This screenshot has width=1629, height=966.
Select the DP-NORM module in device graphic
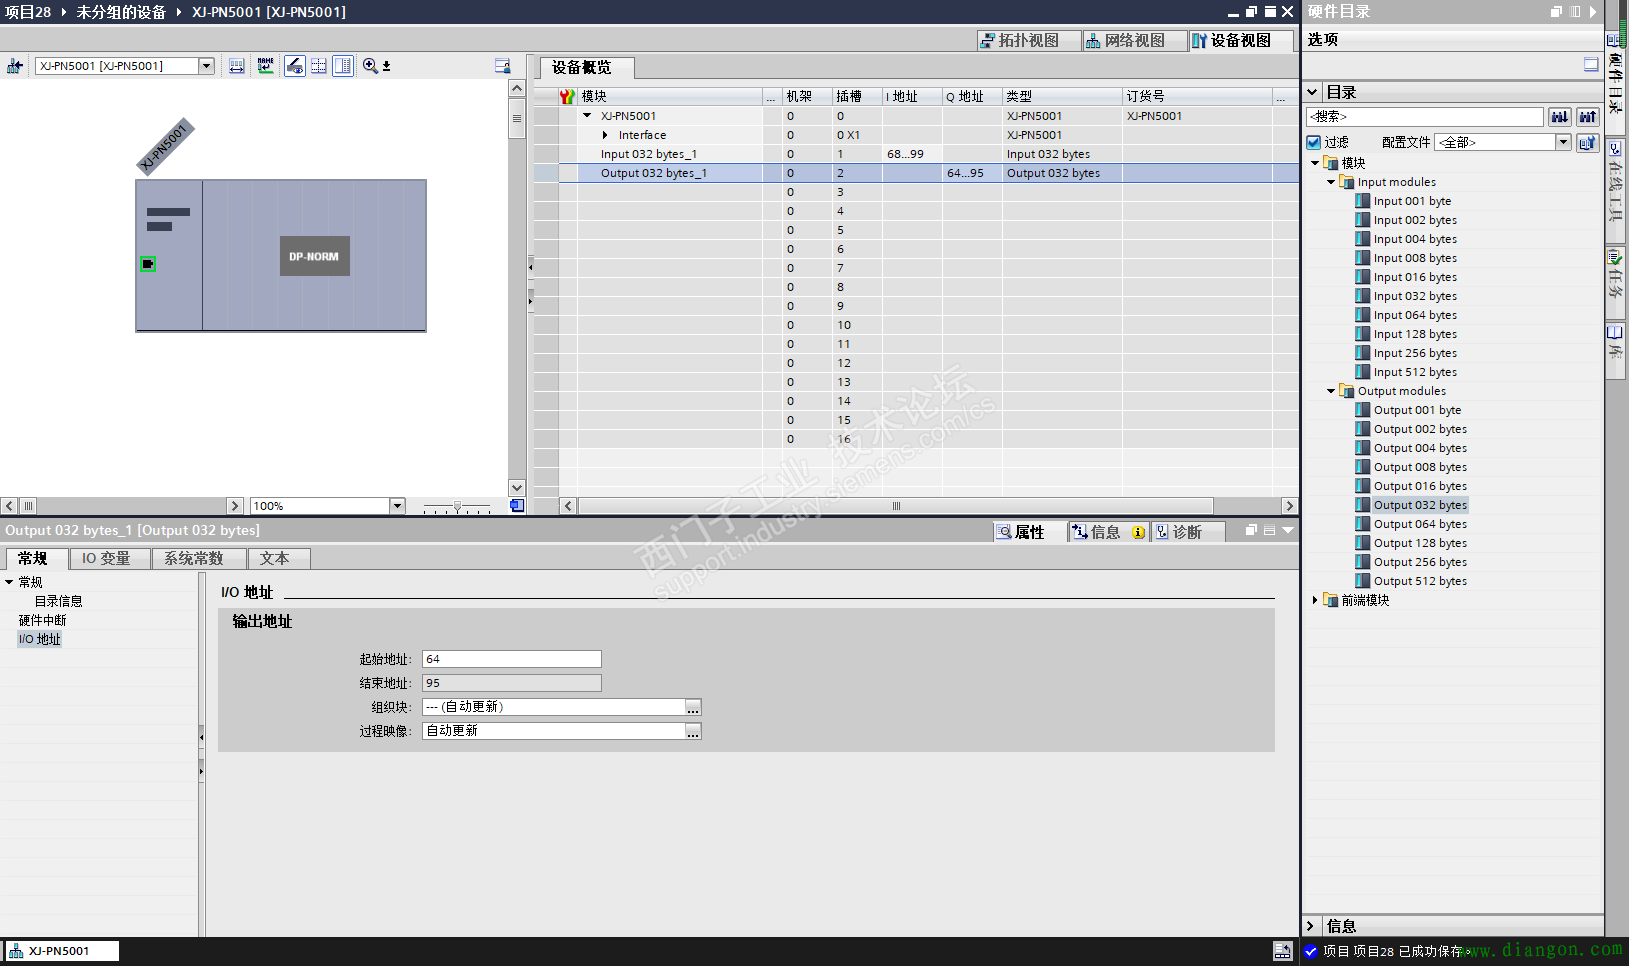tap(314, 256)
